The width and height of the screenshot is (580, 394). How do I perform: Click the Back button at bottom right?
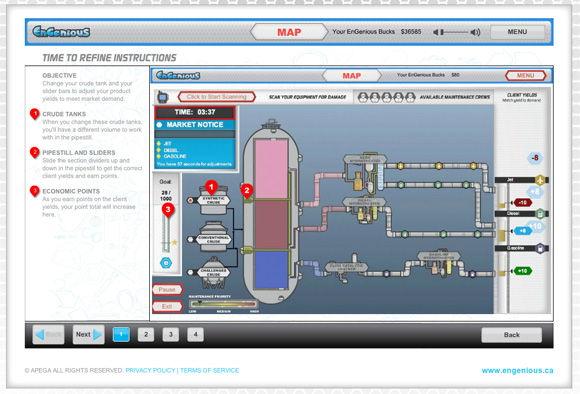tap(512, 335)
